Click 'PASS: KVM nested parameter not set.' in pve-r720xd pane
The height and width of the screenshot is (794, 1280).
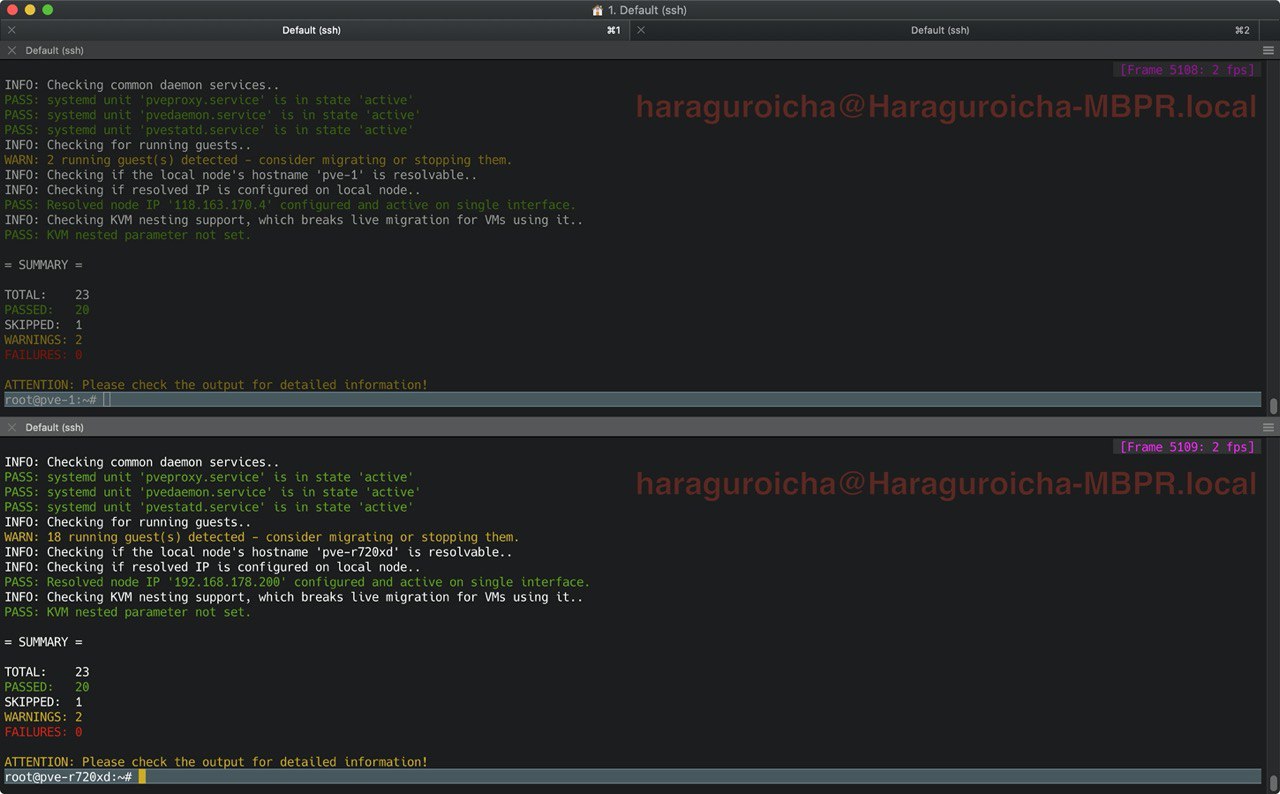(128, 612)
